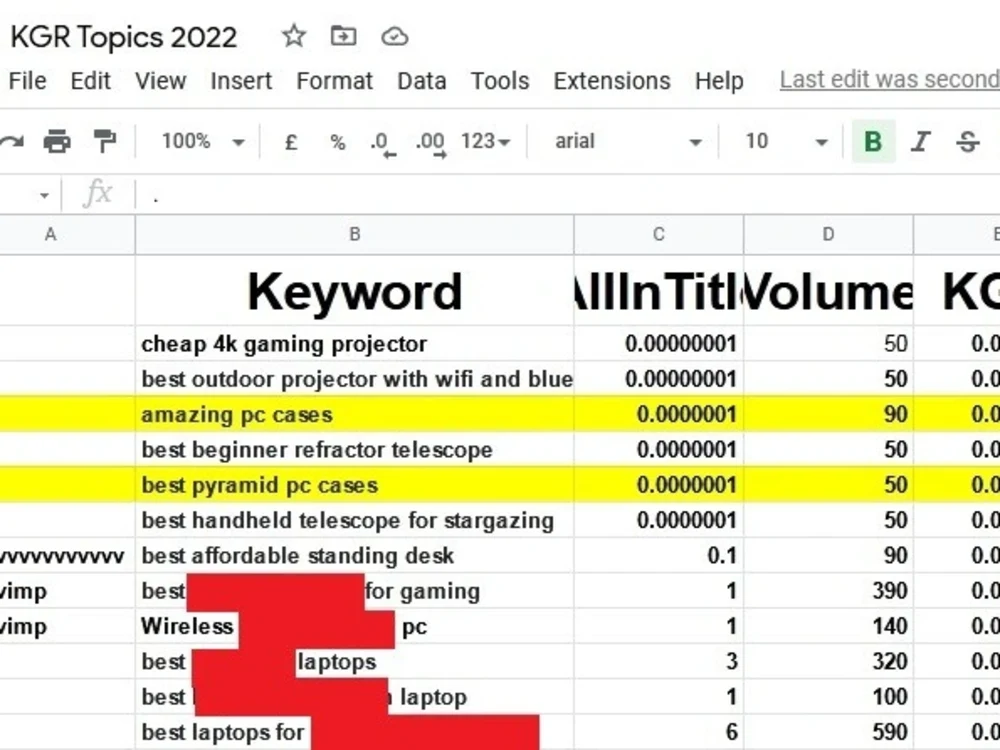Print the spreadsheet using the printer icon
Screen dimensions: 1000x750
coord(57,141)
